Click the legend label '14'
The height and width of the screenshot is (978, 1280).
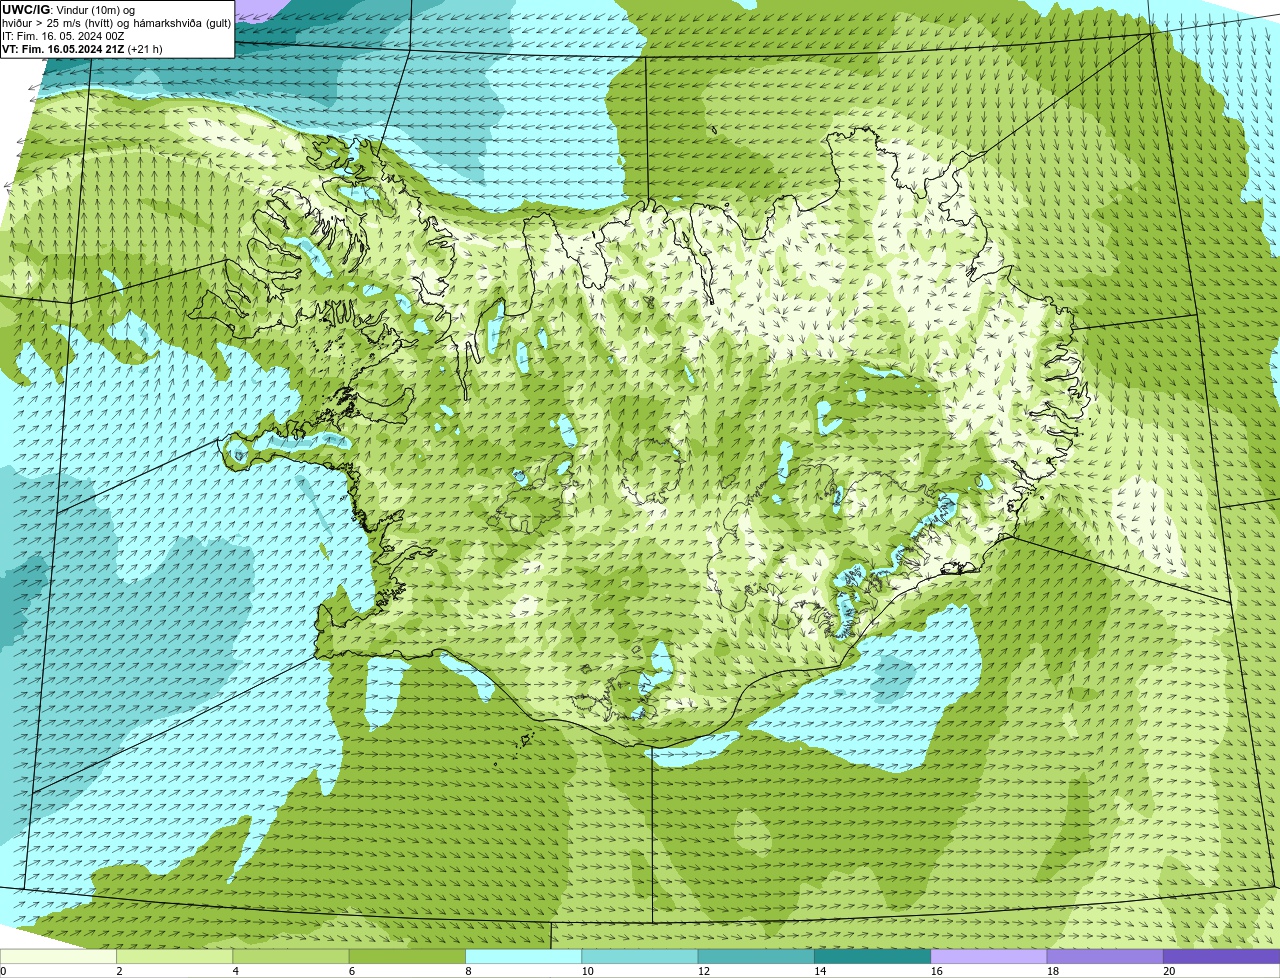[820, 971]
